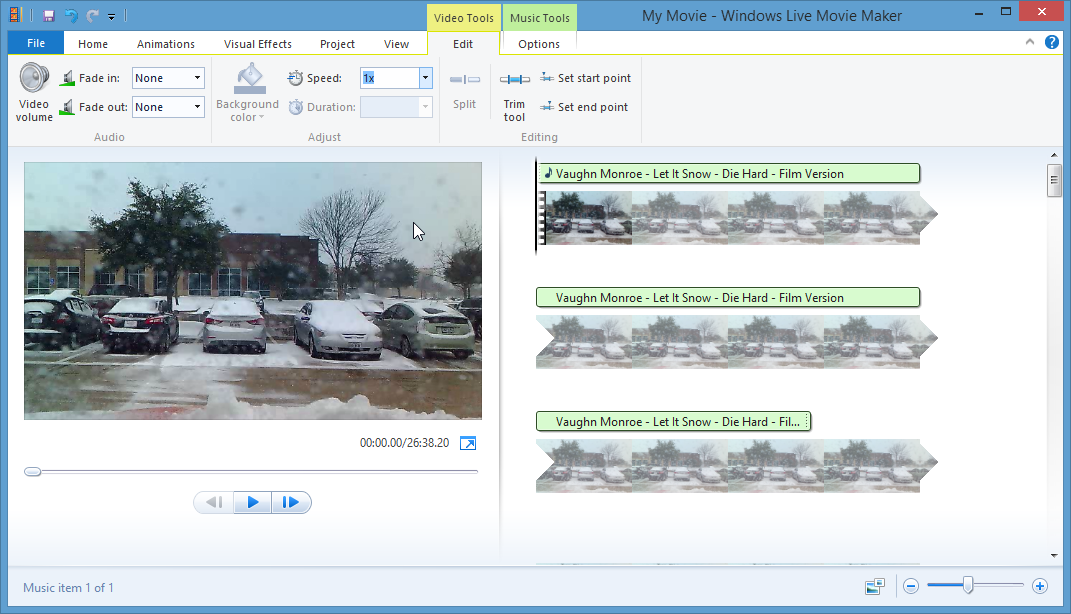Viewport: 1071px width, 614px height.
Task: Open Help with the question mark icon
Action: click(x=1052, y=42)
